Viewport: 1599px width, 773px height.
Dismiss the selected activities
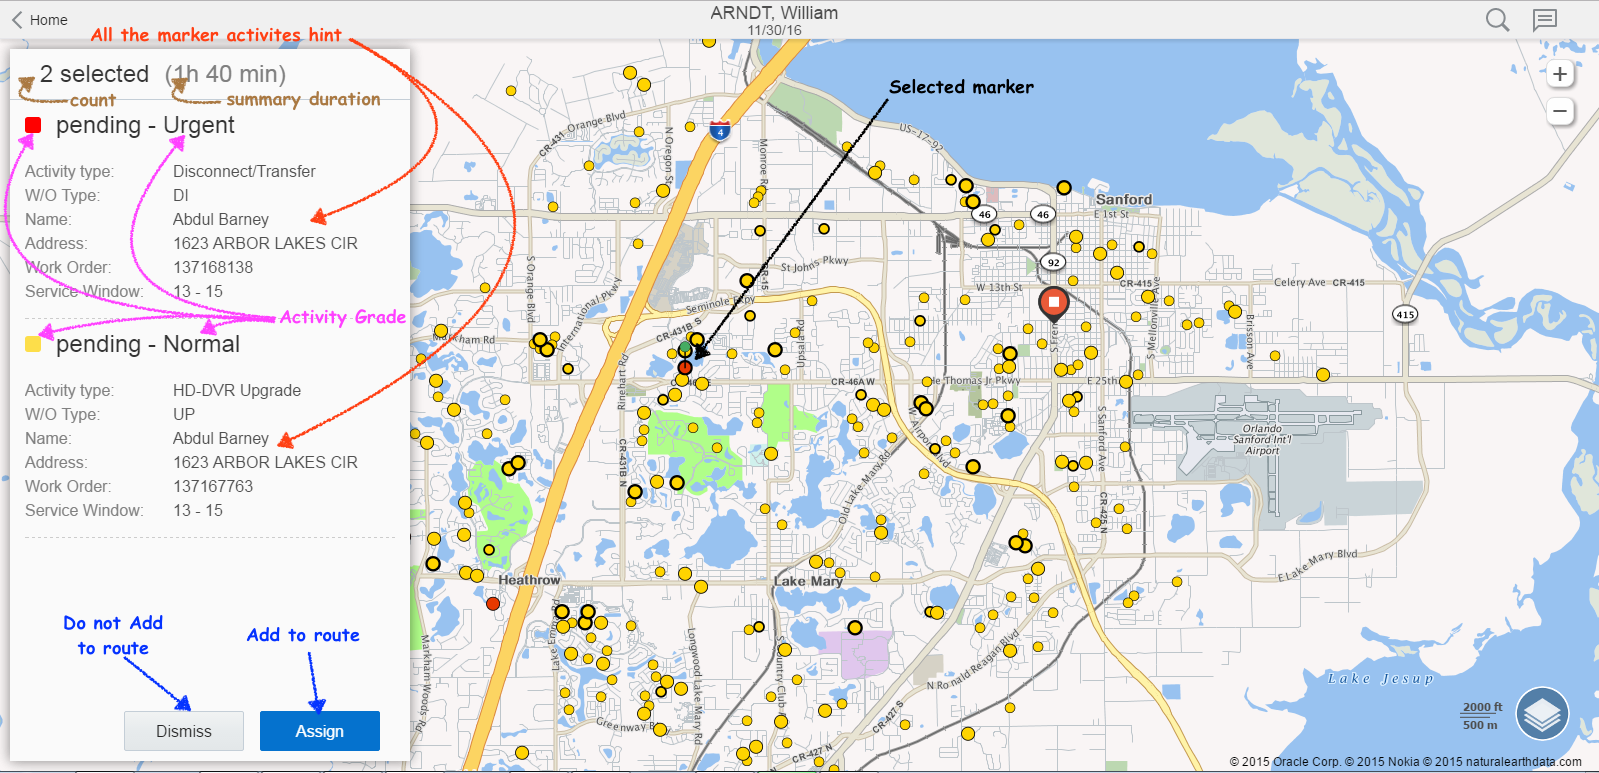pyautogui.click(x=184, y=731)
